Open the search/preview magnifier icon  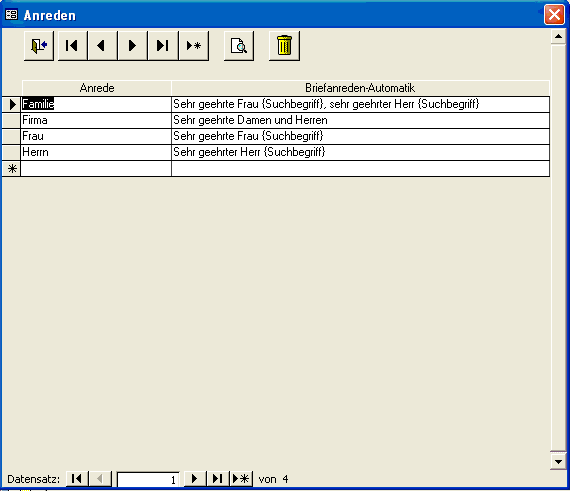(x=239, y=46)
